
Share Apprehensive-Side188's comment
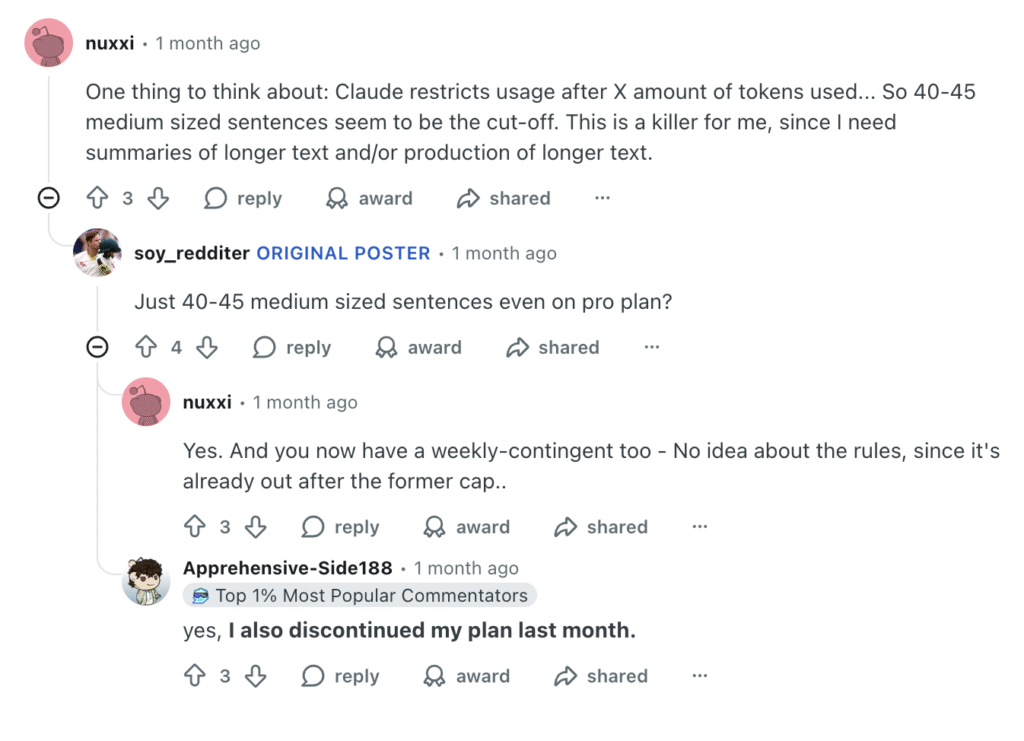click(x=601, y=676)
